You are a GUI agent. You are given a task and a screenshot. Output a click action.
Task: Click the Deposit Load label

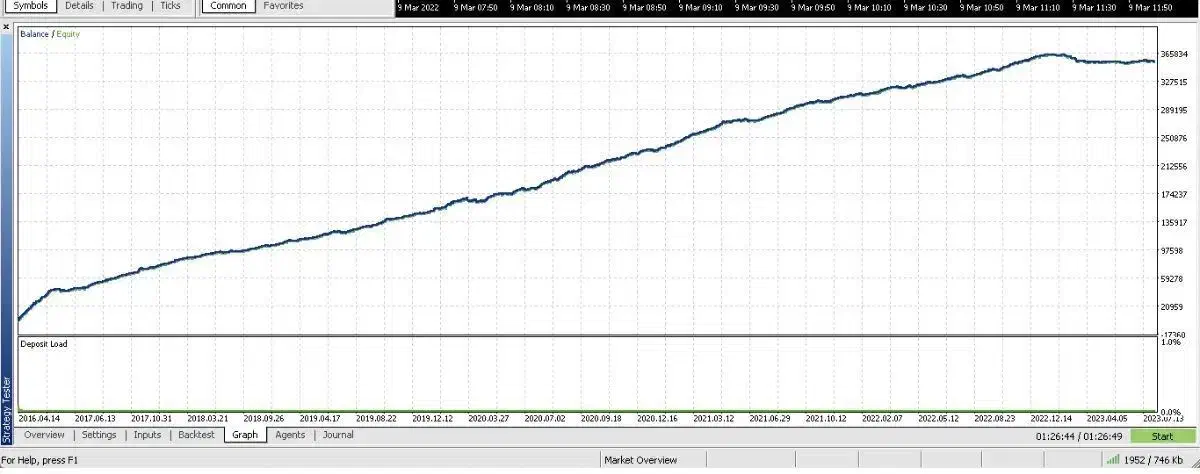44,344
